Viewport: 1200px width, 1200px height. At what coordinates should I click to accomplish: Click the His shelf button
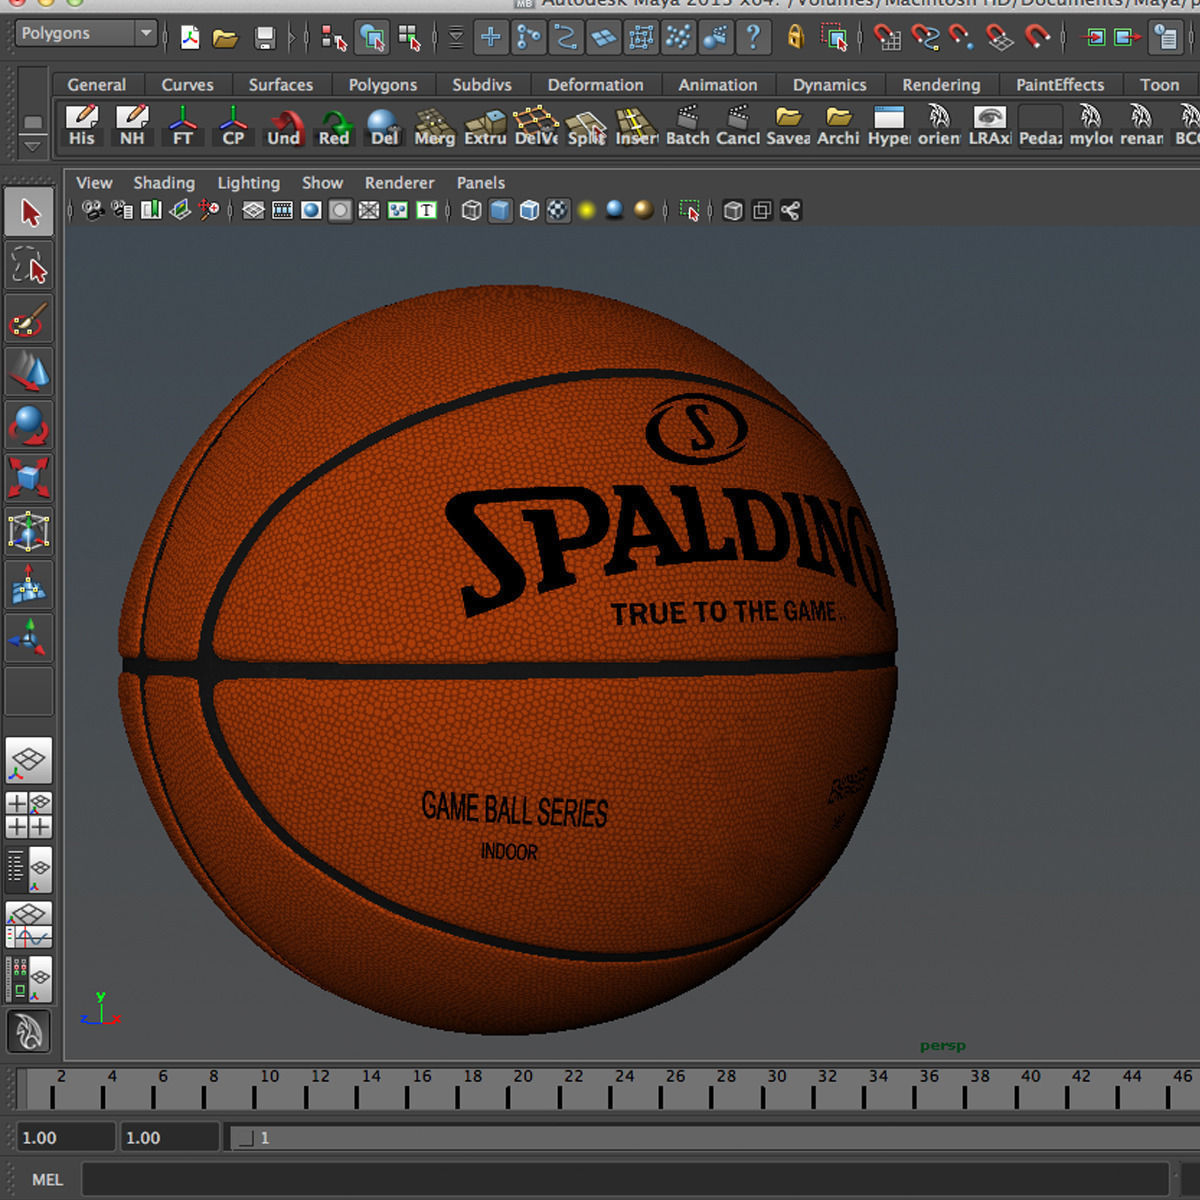(81, 126)
